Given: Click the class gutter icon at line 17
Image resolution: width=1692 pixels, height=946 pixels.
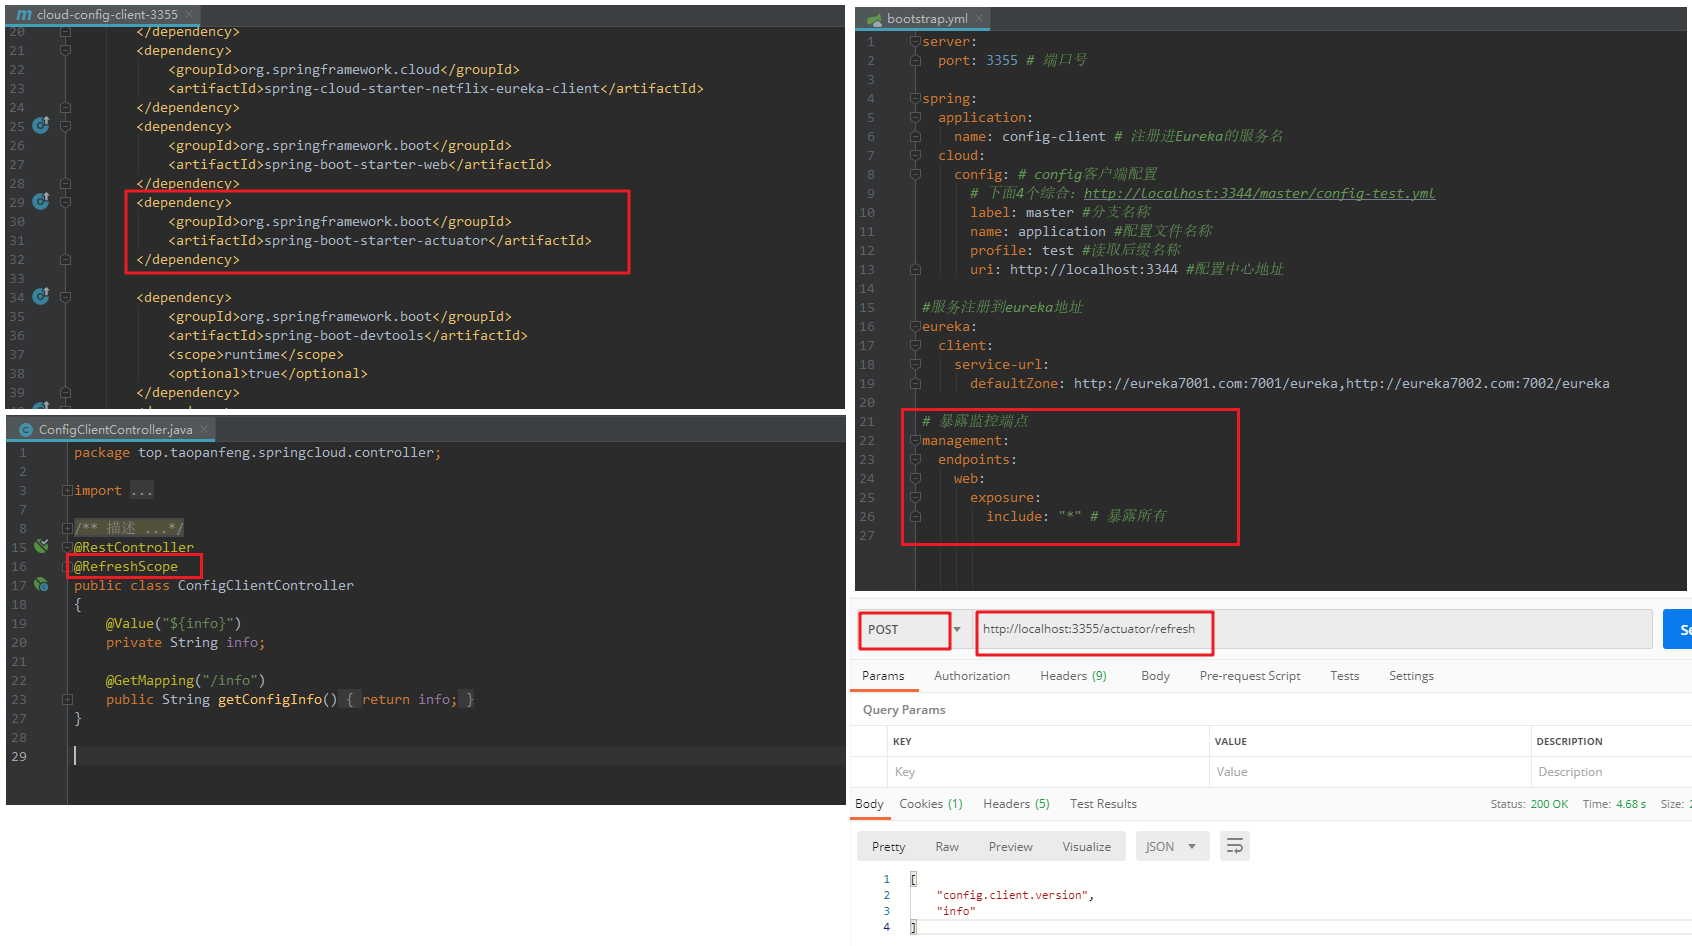Looking at the screenshot, I should point(41,584).
